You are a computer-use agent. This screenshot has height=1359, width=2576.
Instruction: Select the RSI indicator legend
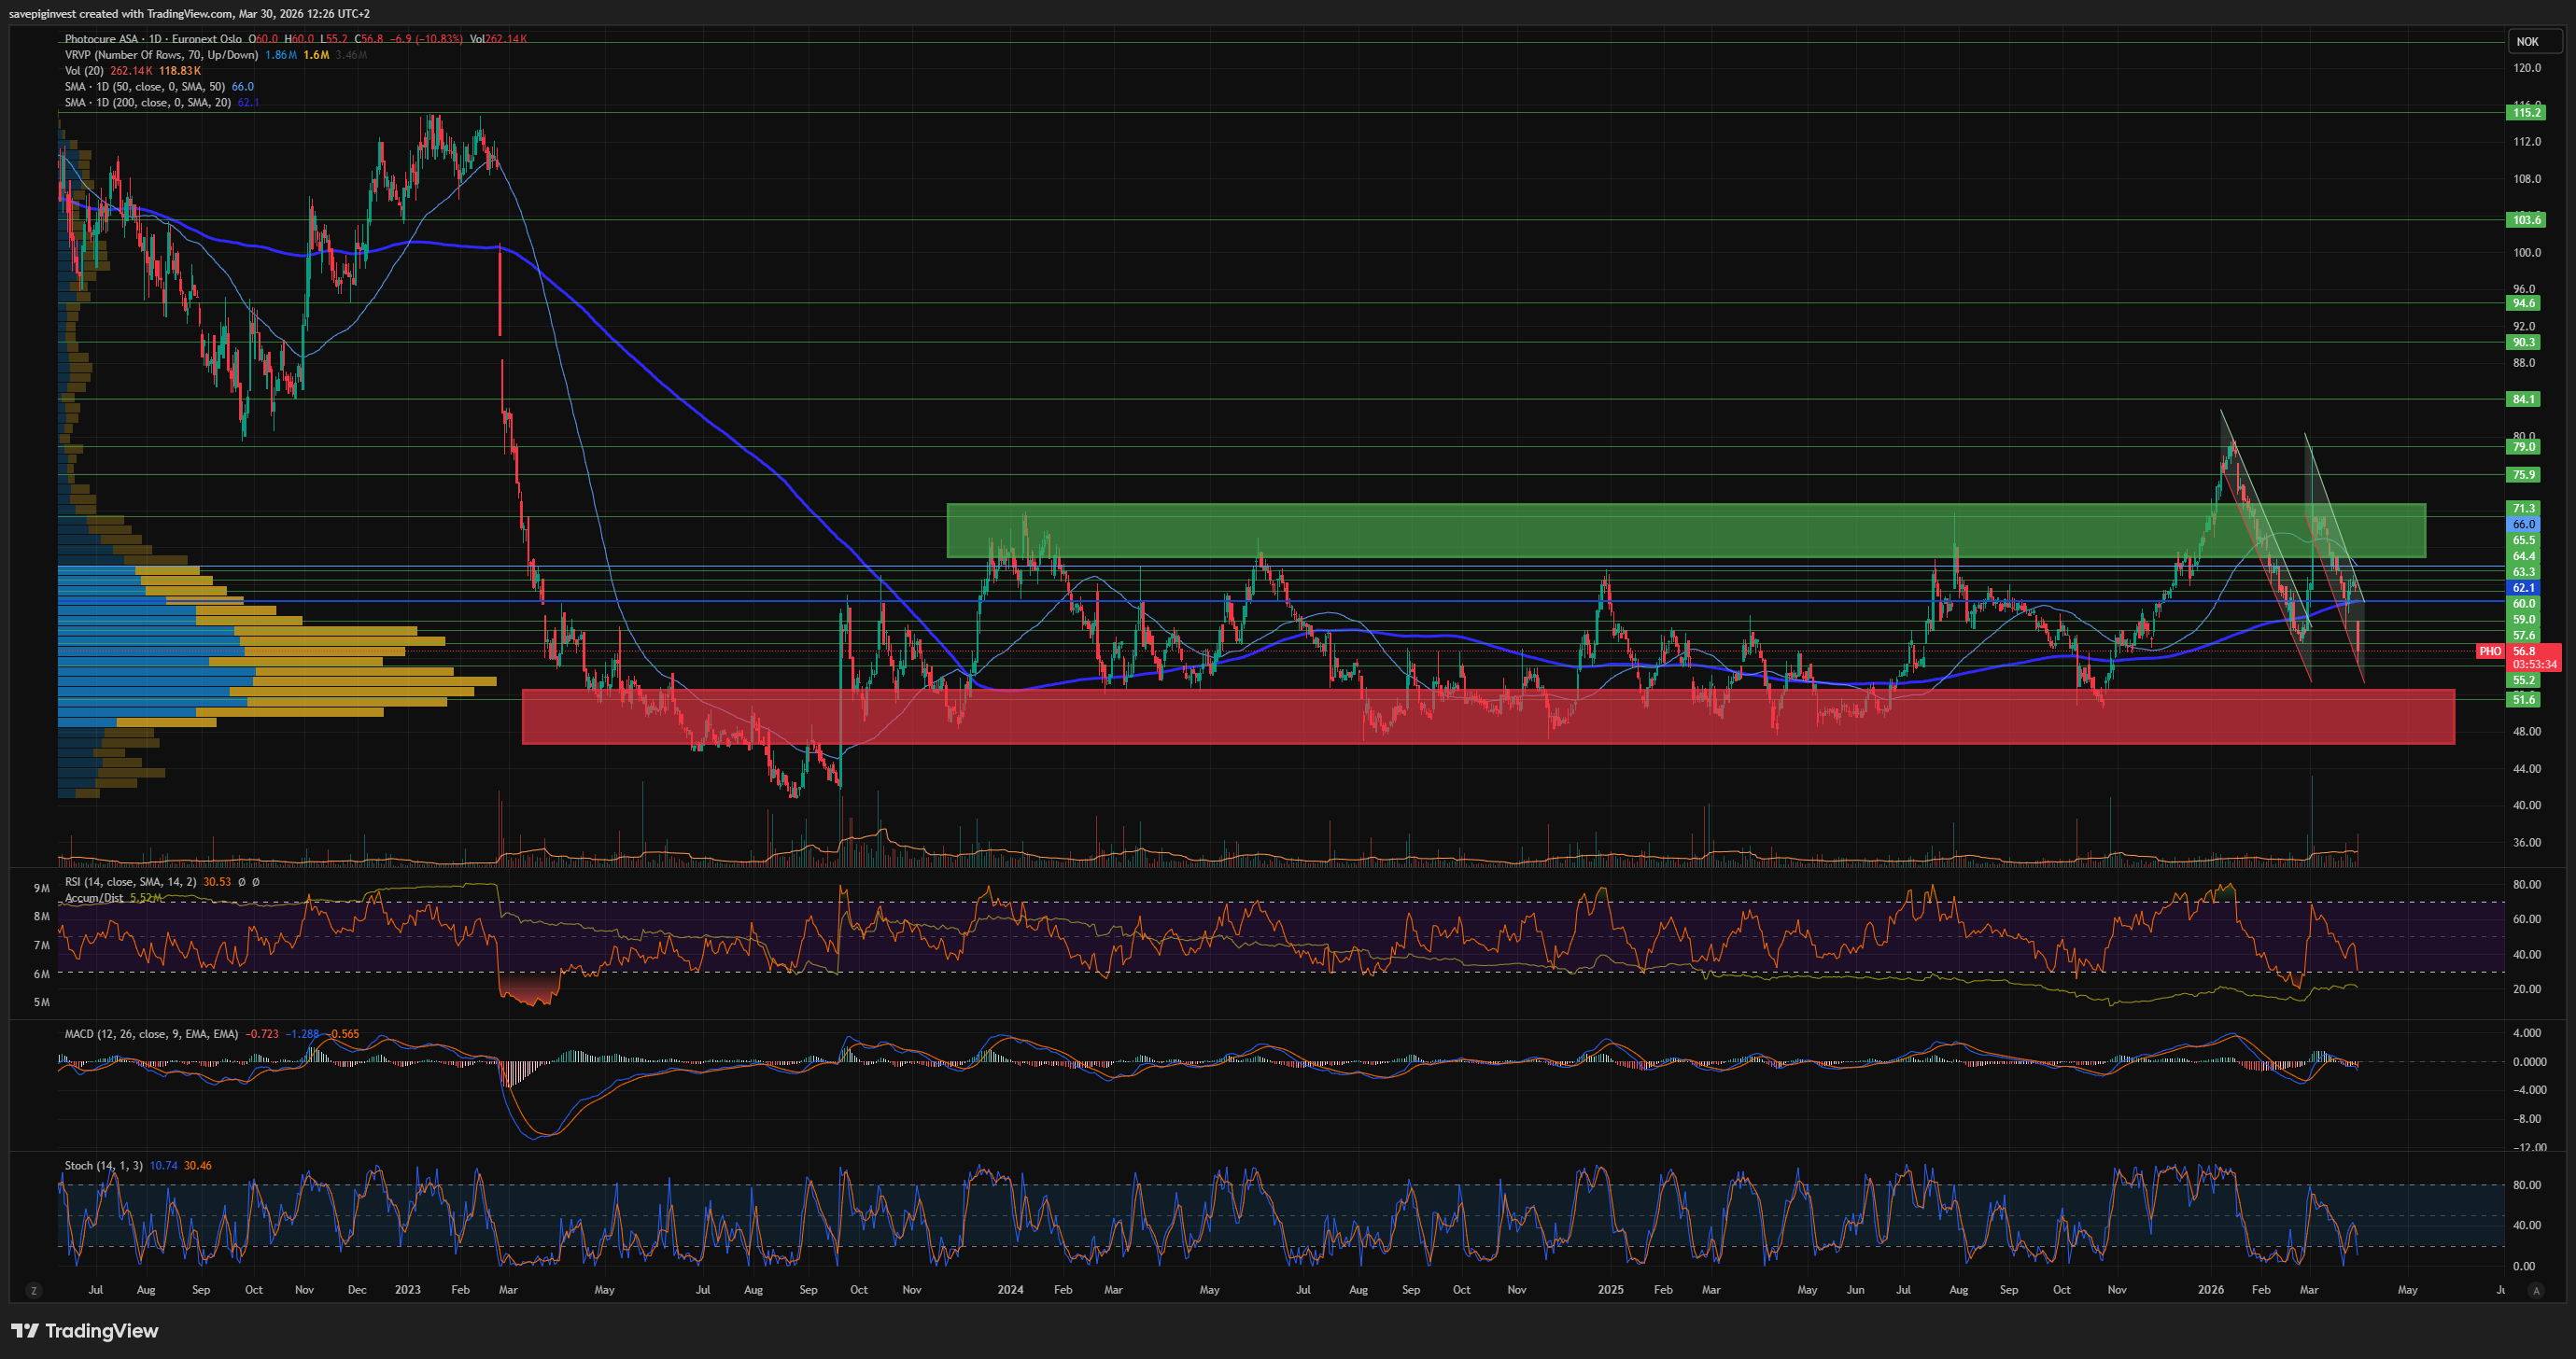coord(130,882)
